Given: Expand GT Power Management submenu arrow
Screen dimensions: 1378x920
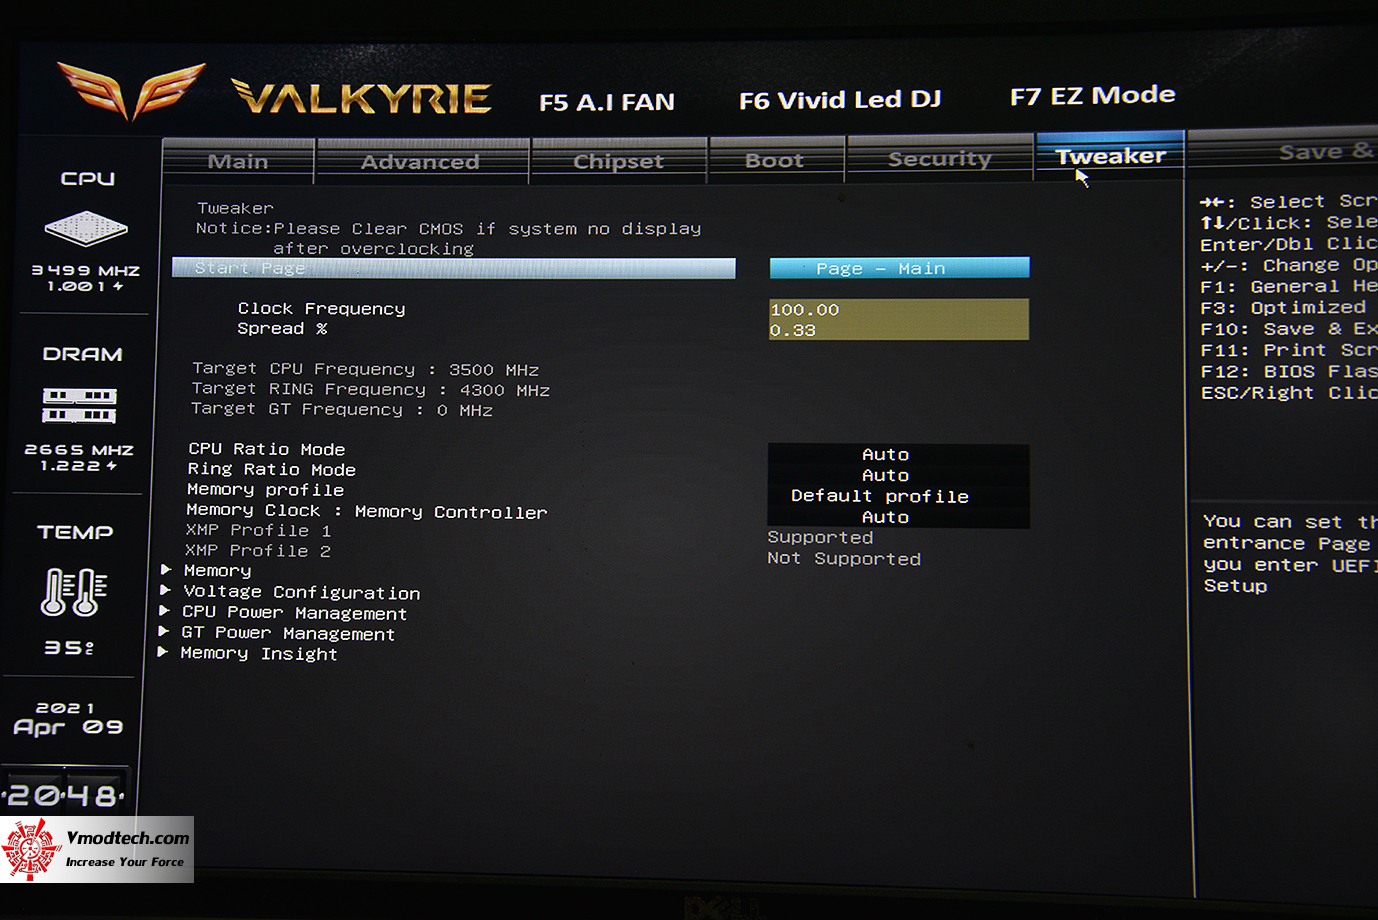Looking at the screenshot, I should tap(163, 632).
